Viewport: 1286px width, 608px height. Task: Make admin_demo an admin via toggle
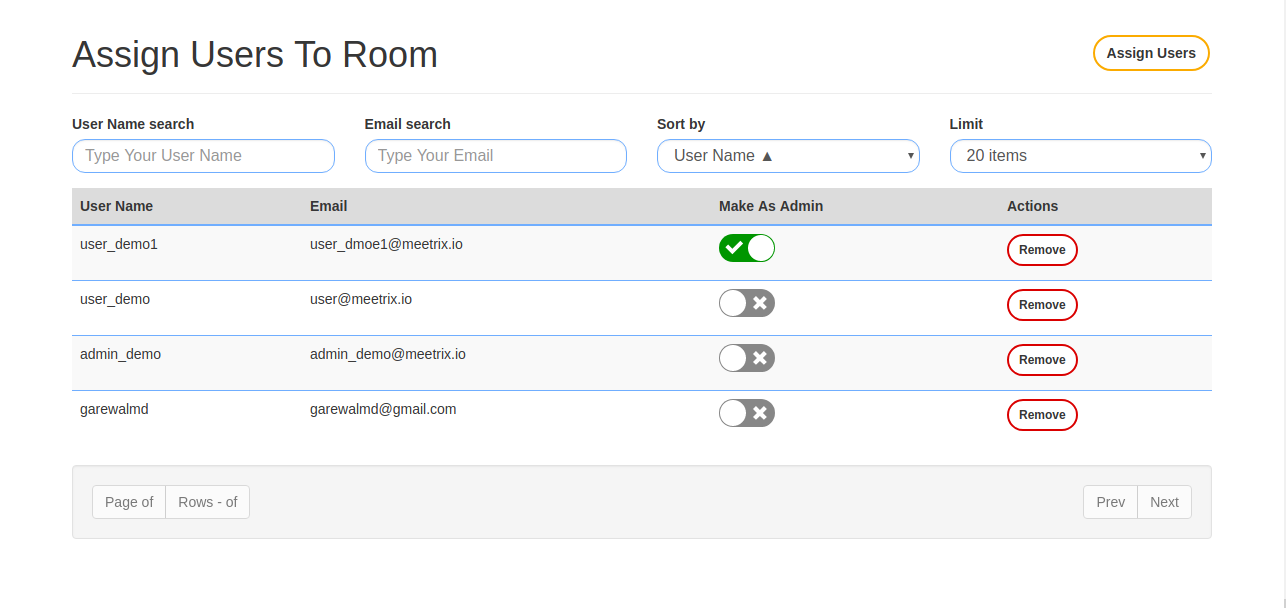point(746,358)
